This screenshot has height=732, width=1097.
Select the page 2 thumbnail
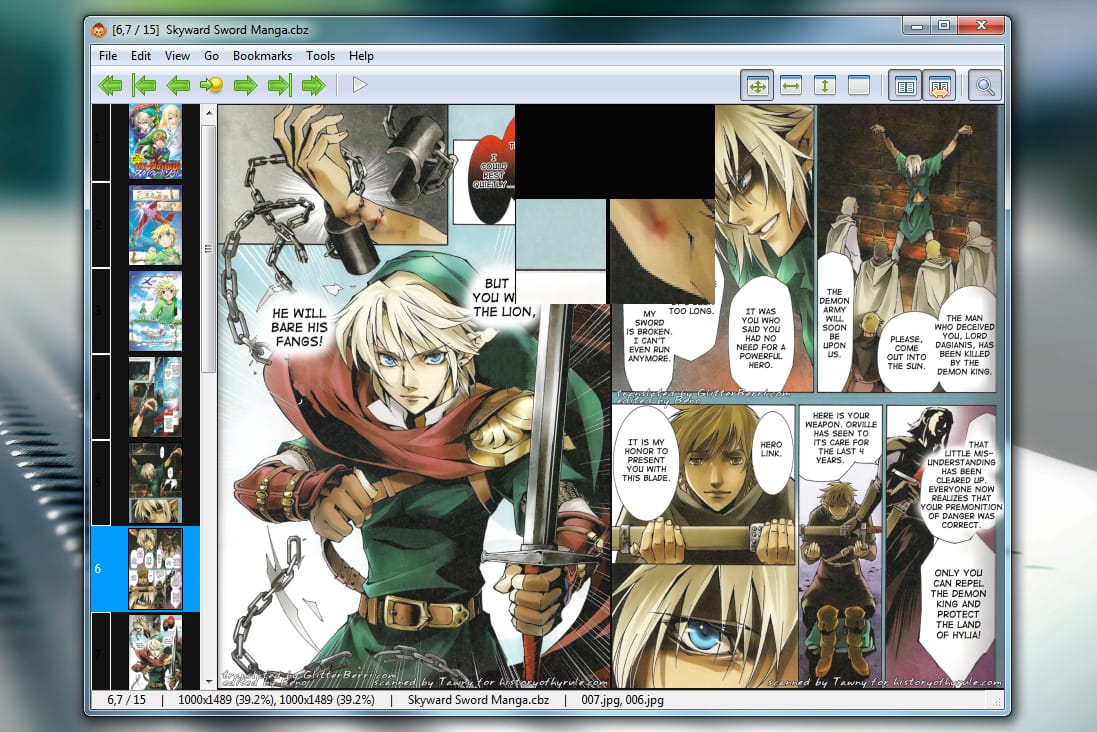pyautogui.click(x=155, y=225)
